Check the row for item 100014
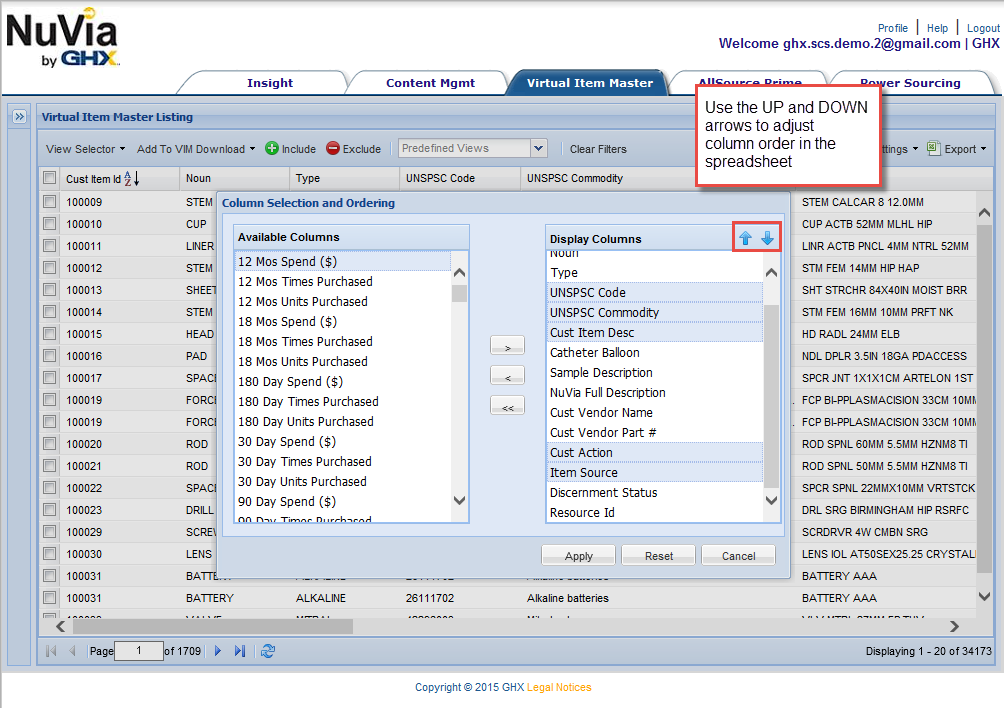Viewport: 1004px width, 708px height. click(x=49, y=312)
